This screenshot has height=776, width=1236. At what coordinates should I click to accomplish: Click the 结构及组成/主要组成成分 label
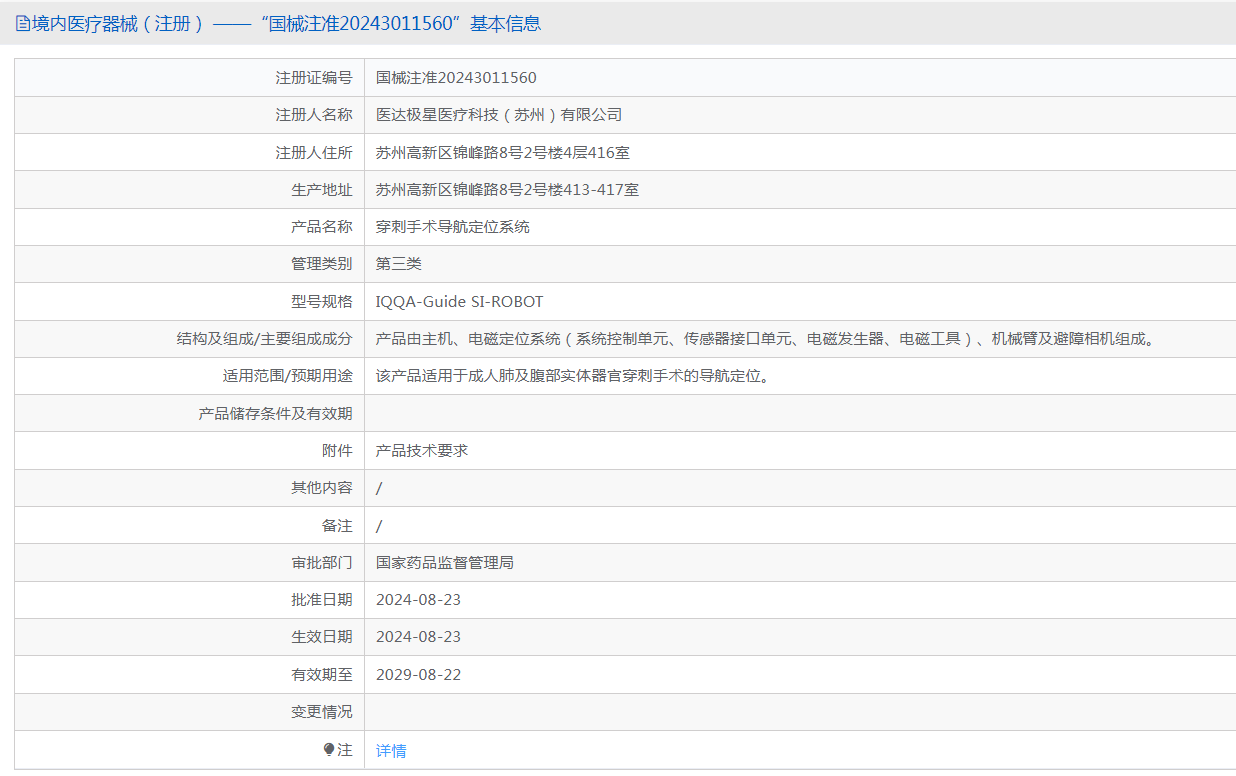coord(265,339)
